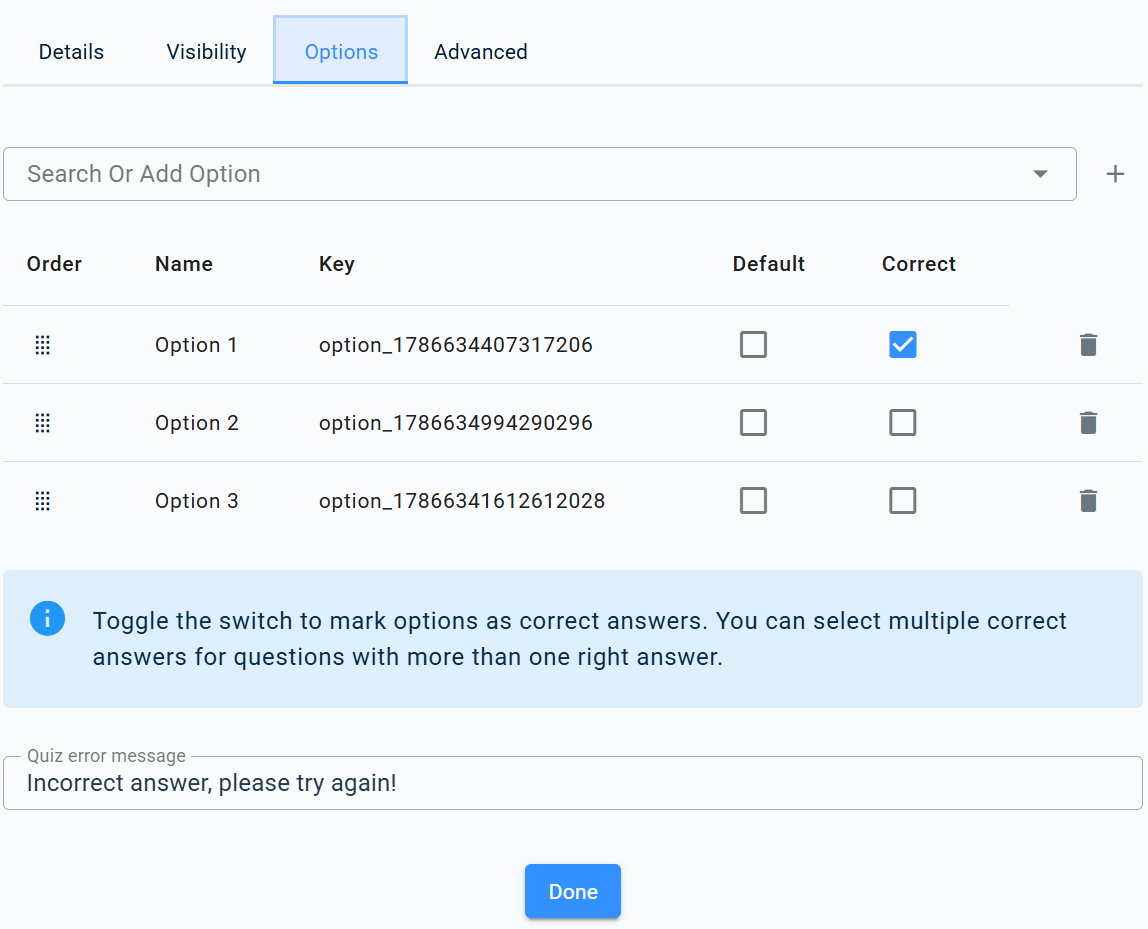The height and width of the screenshot is (929, 1148).
Task: Tick the Default checkbox for Option 3
Action: pos(753,501)
